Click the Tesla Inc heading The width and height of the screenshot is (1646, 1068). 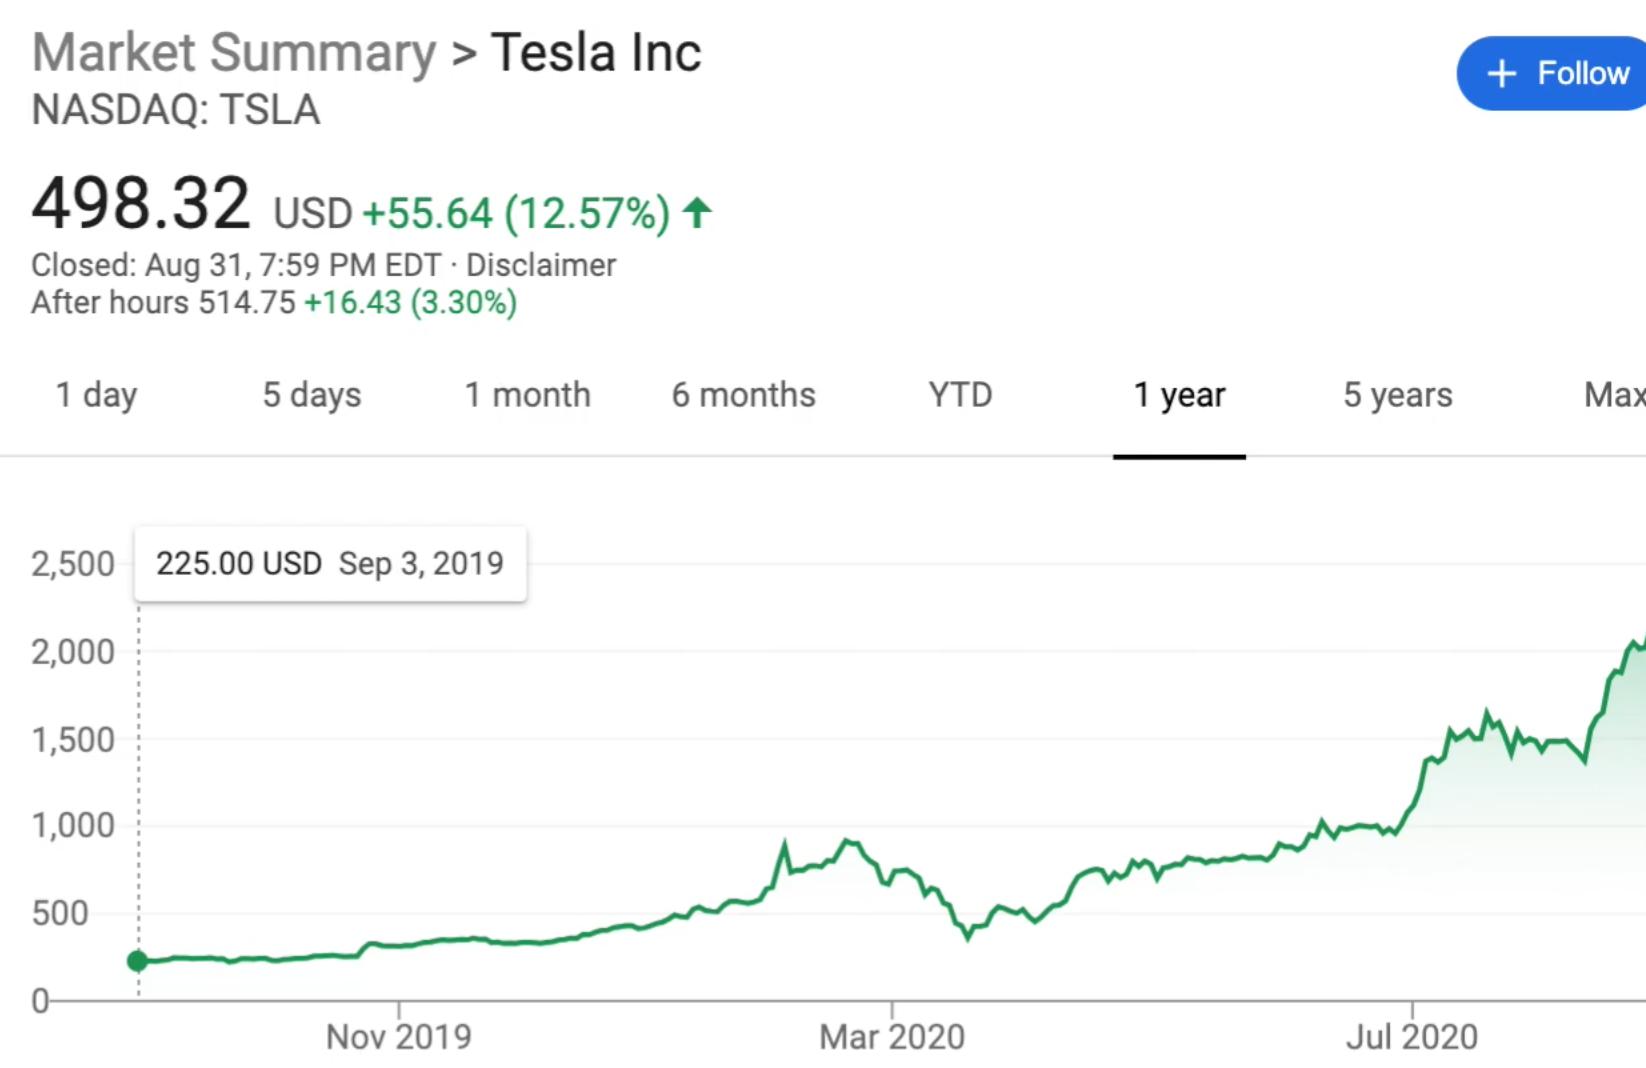pos(596,53)
